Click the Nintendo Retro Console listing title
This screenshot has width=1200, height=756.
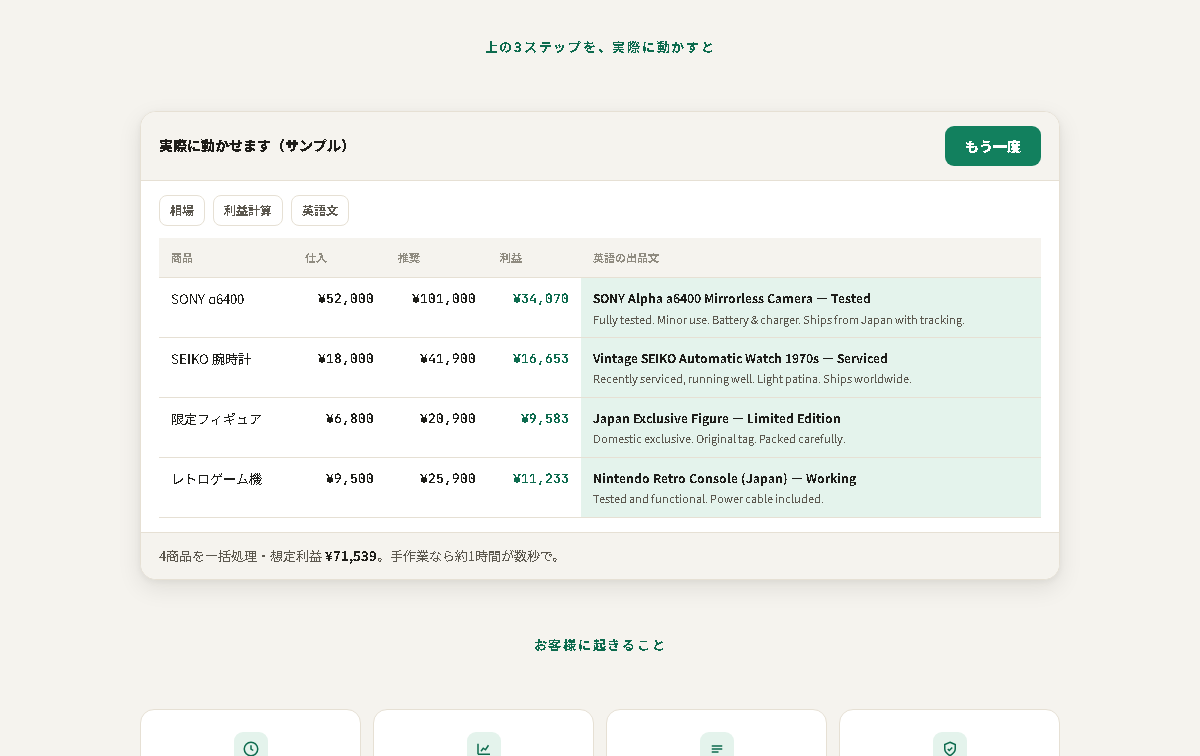point(725,479)
